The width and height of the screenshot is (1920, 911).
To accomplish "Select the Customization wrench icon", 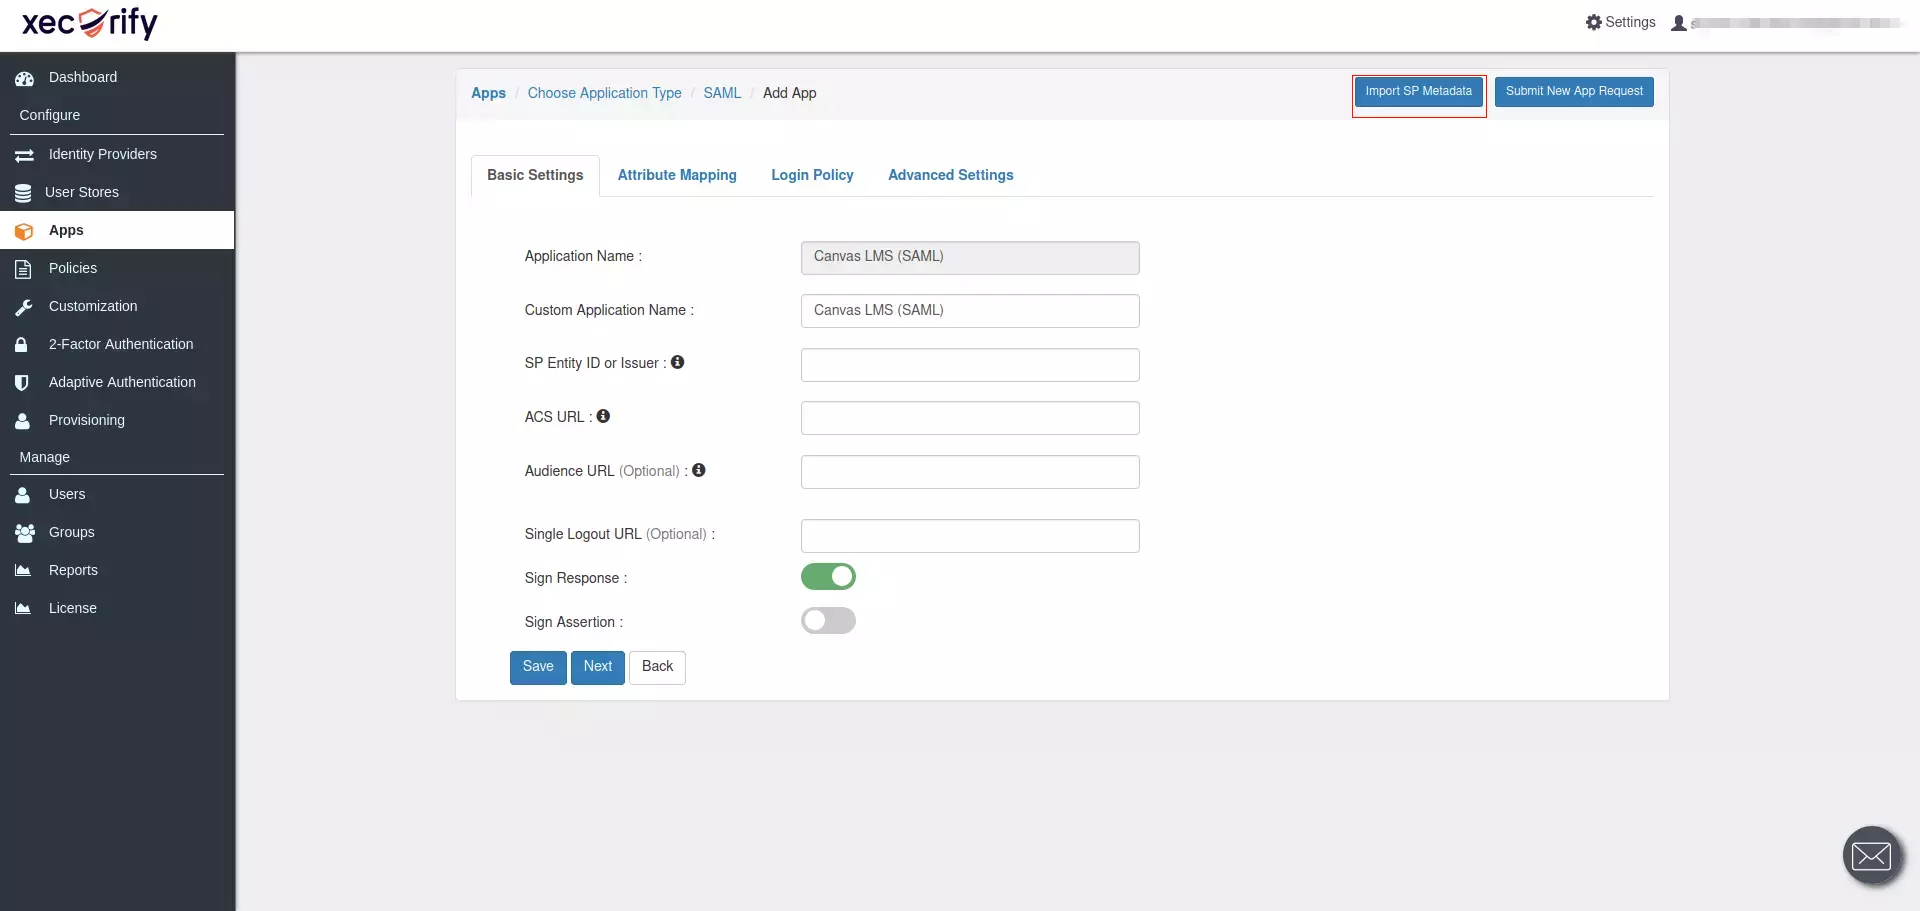I will 23,306.
